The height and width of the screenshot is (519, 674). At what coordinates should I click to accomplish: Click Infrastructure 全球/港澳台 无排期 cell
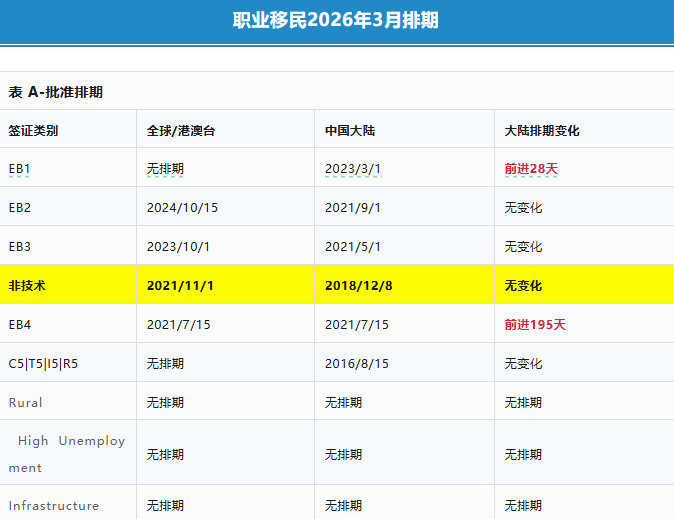click(165, 506)
